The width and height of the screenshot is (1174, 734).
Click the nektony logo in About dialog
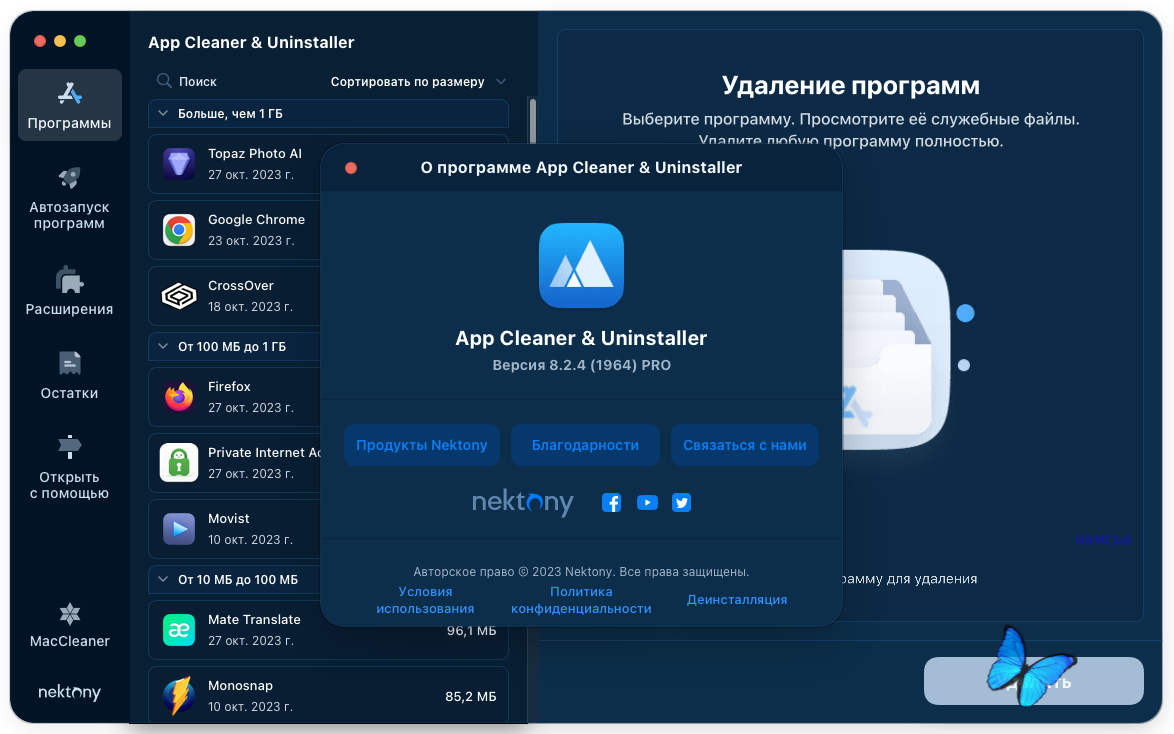coord(523,503)
